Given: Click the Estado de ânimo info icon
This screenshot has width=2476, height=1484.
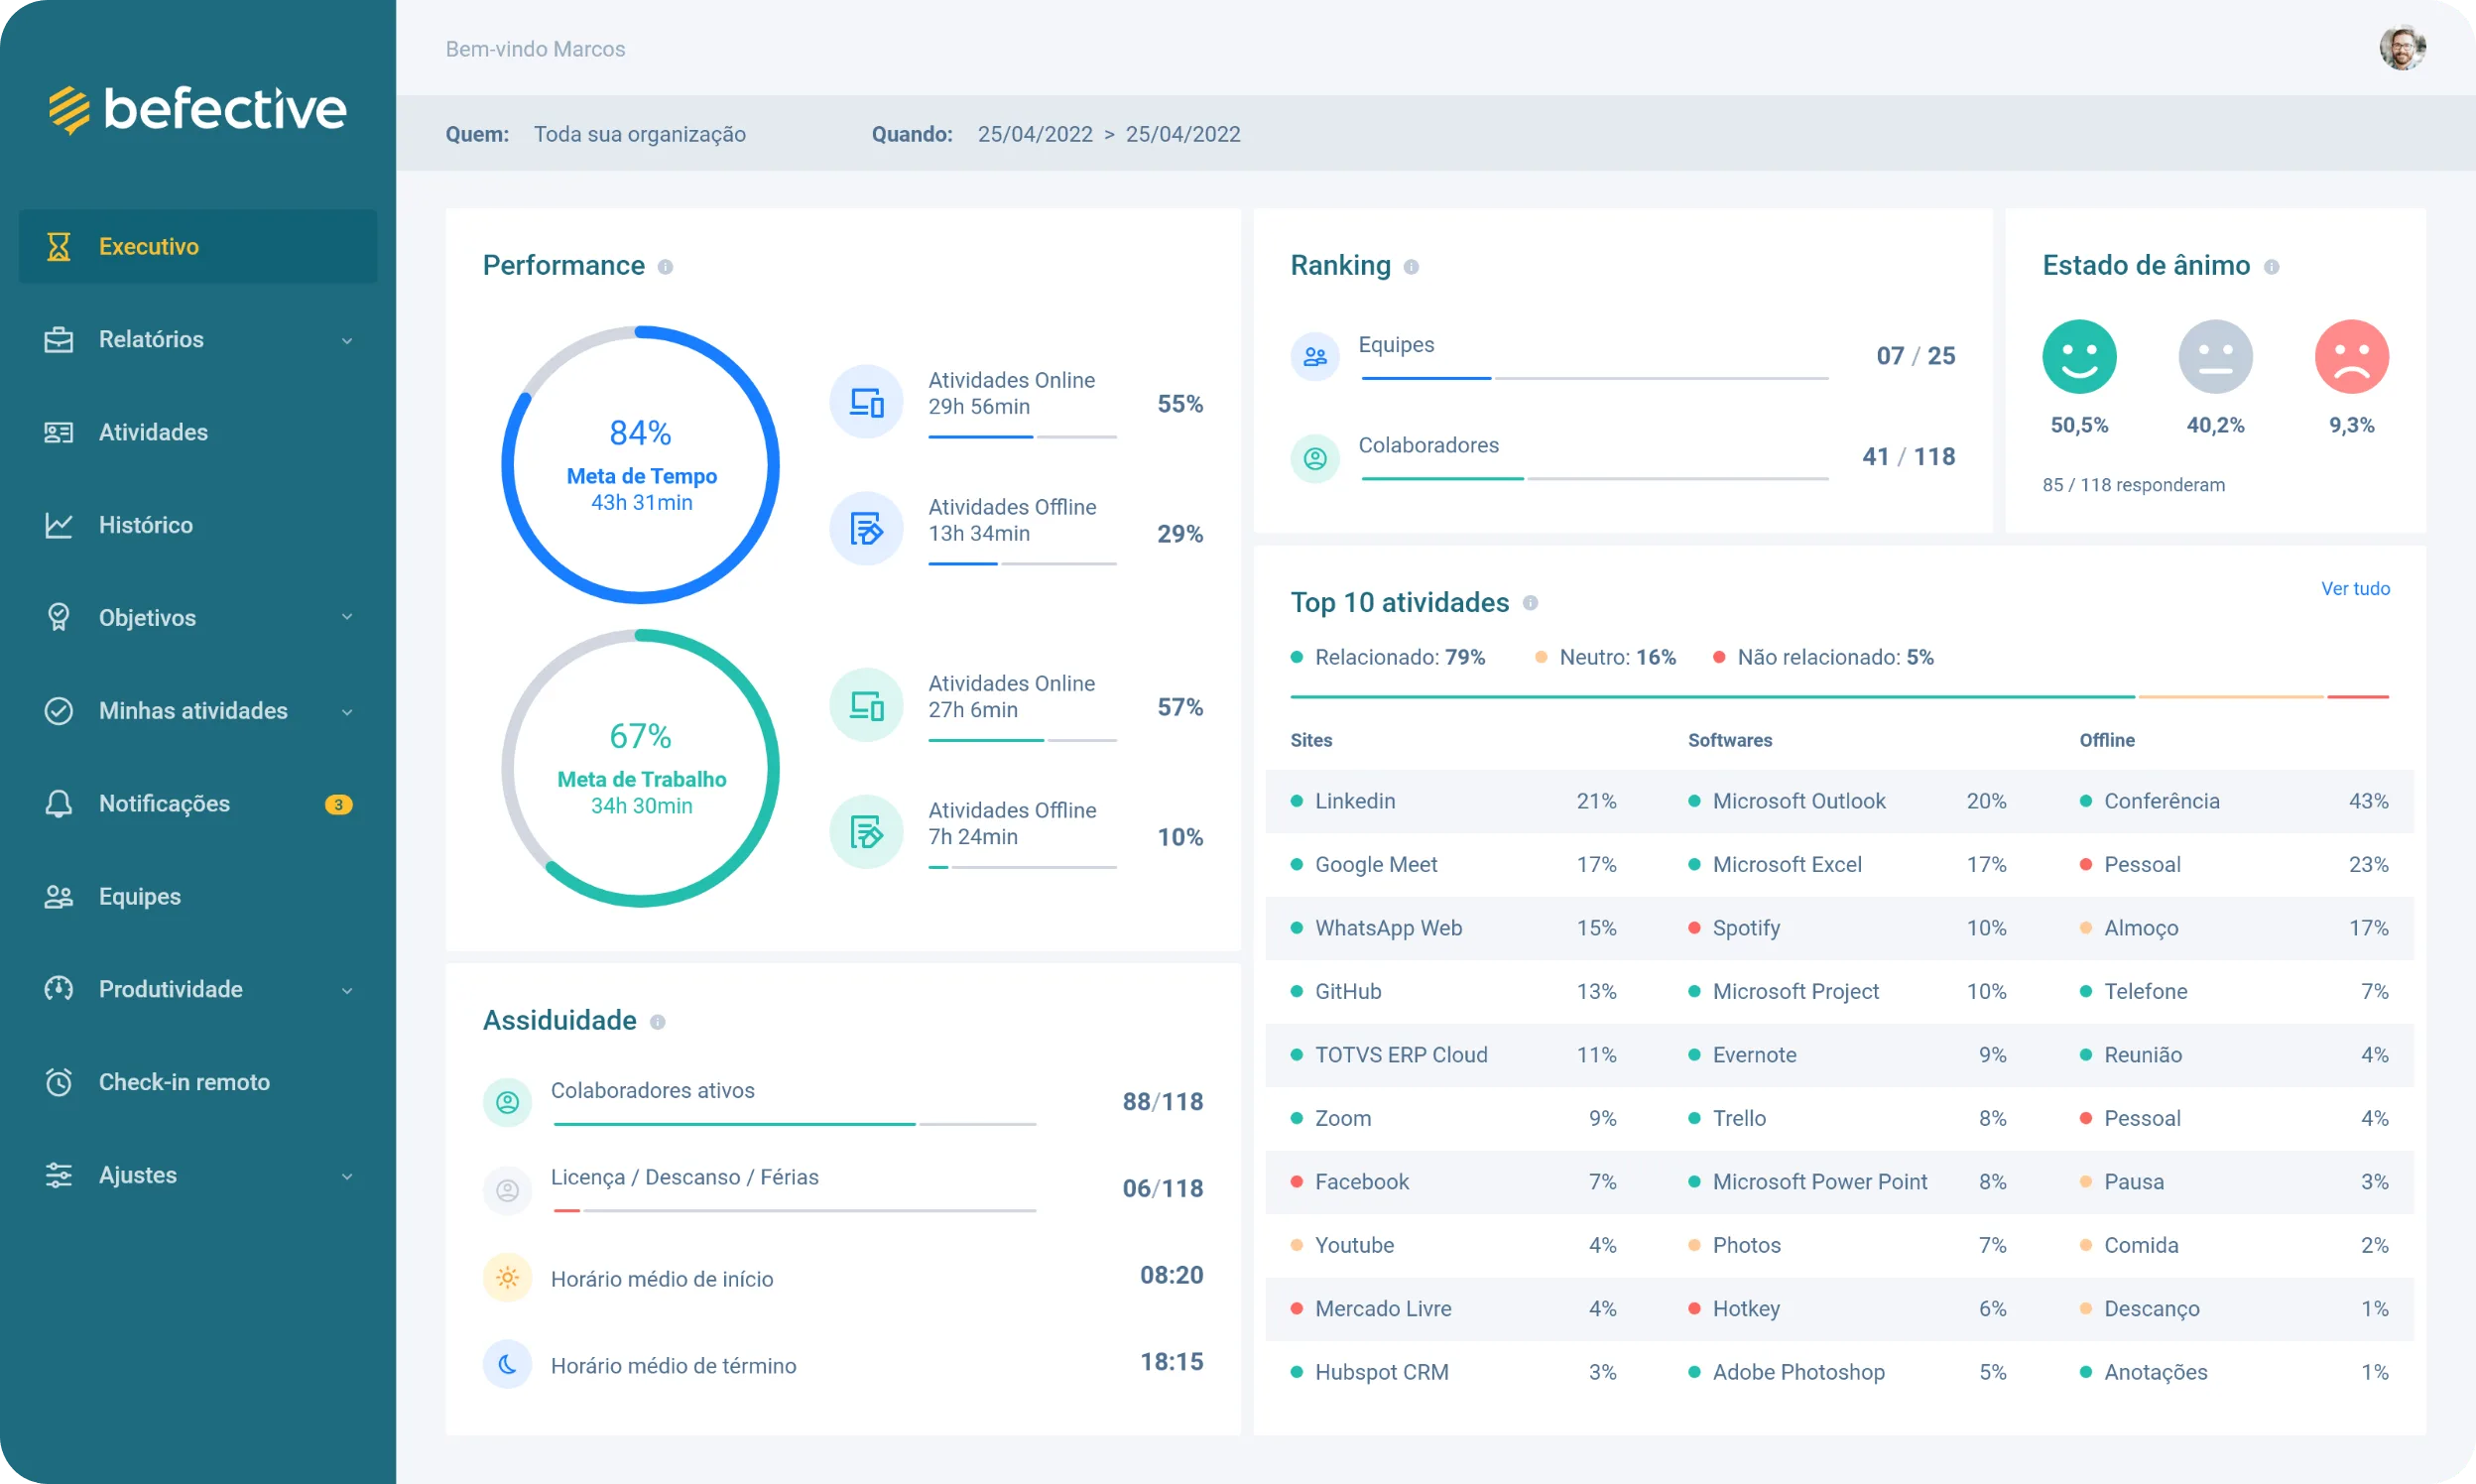Looking at the screenshot, I should pyautogui.click(x=2271, y=267).
